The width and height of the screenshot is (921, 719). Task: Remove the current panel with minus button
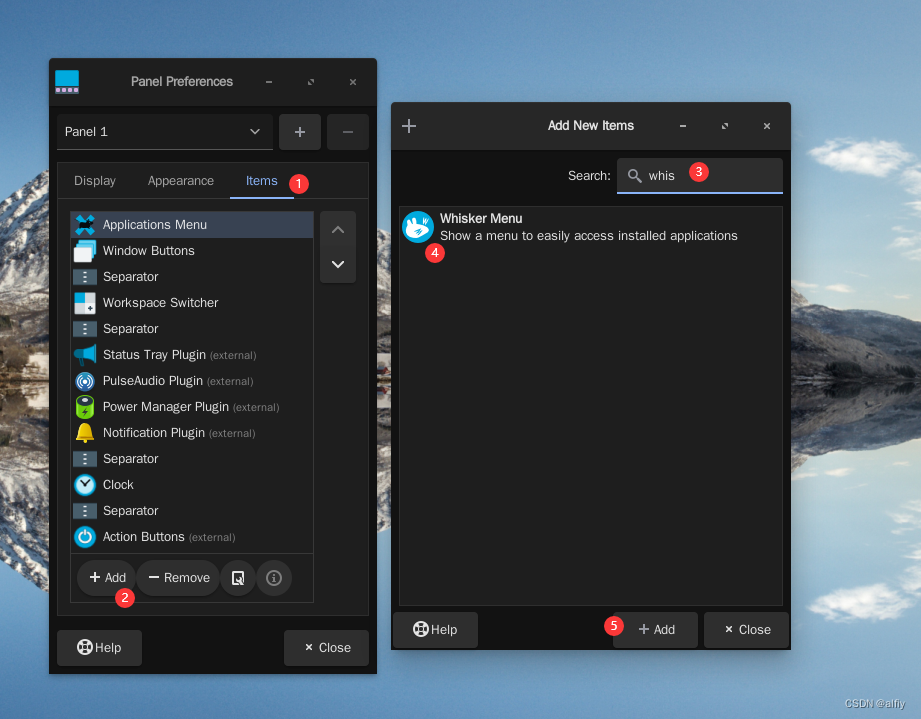348,132
